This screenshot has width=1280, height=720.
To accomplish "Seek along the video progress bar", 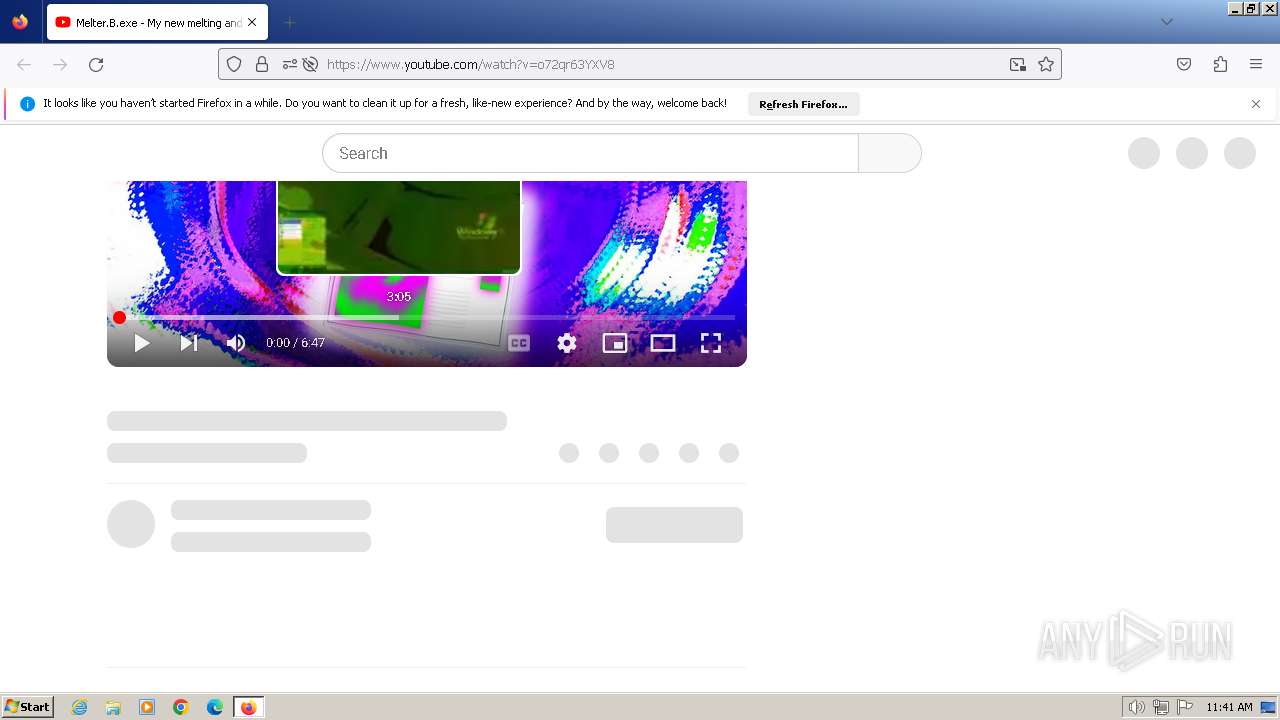I will click(427, 318).
